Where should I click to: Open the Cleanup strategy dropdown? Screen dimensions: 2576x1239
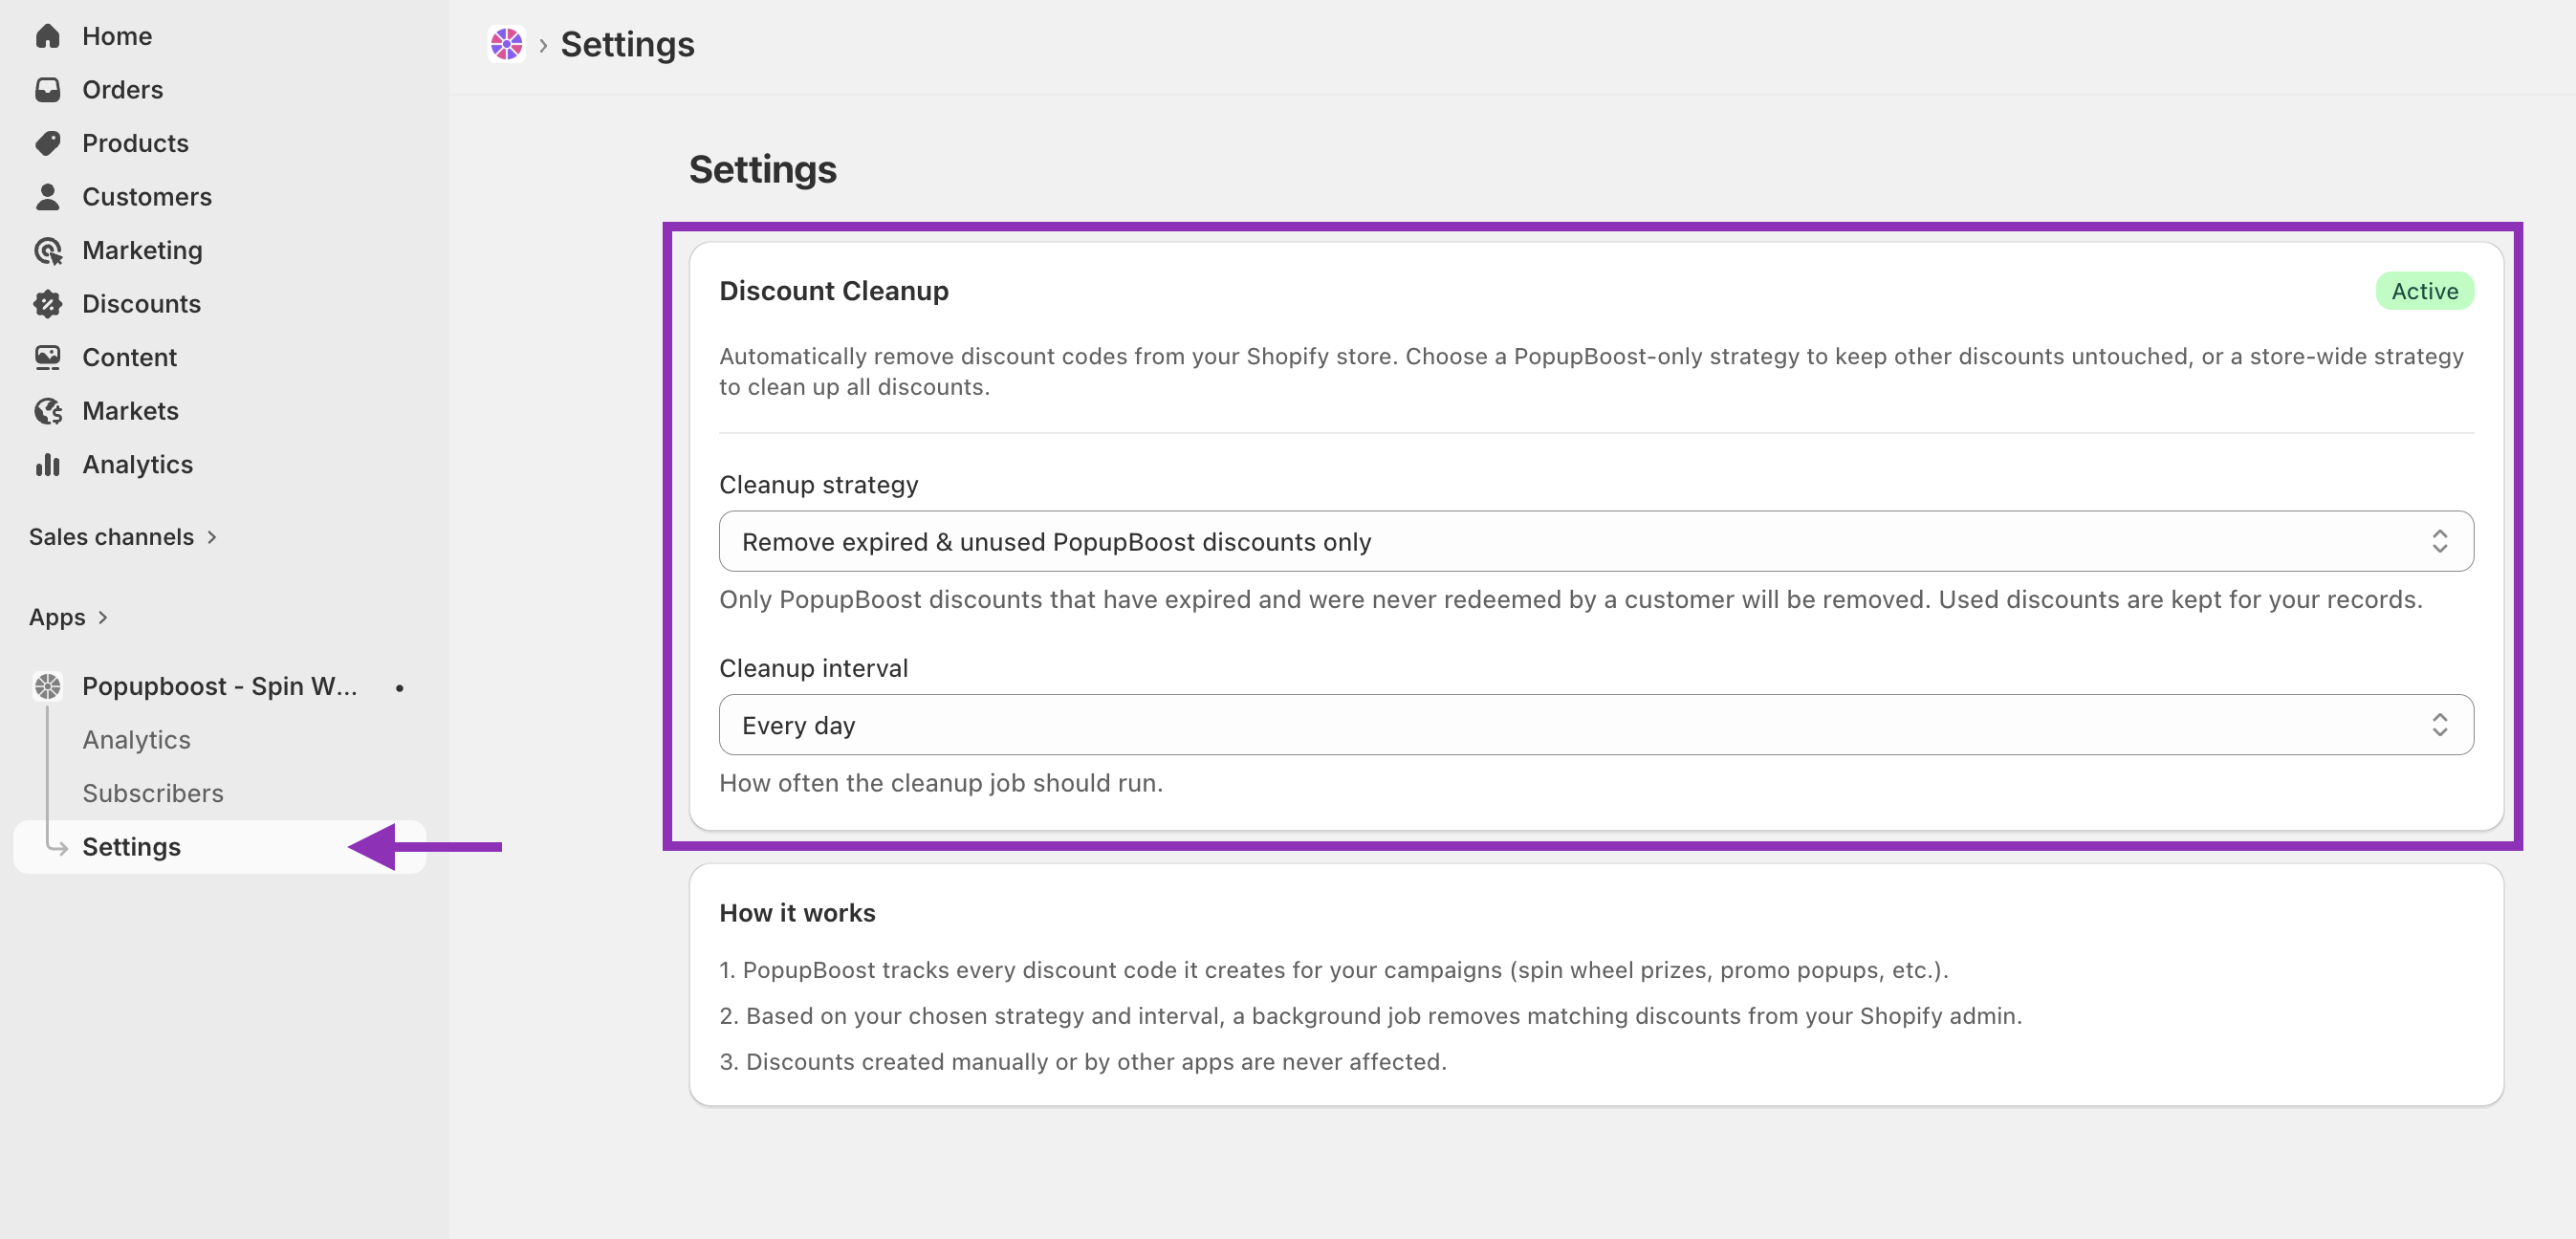pos(1596,541)
